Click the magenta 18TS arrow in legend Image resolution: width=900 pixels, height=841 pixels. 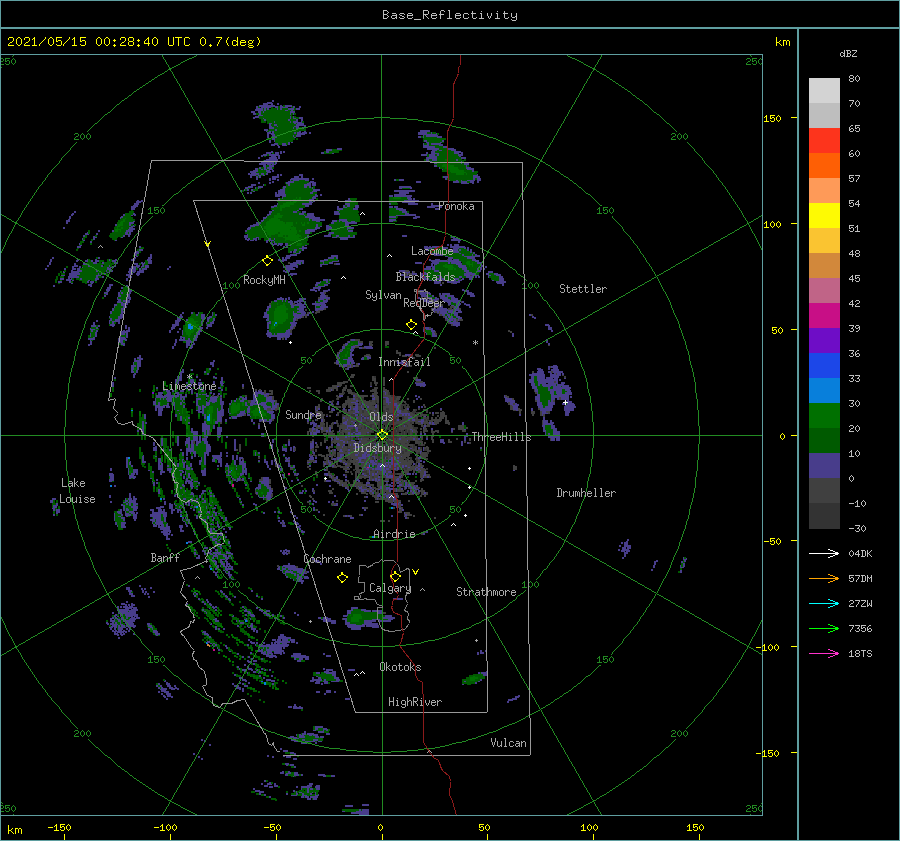(x=824, y=654)
